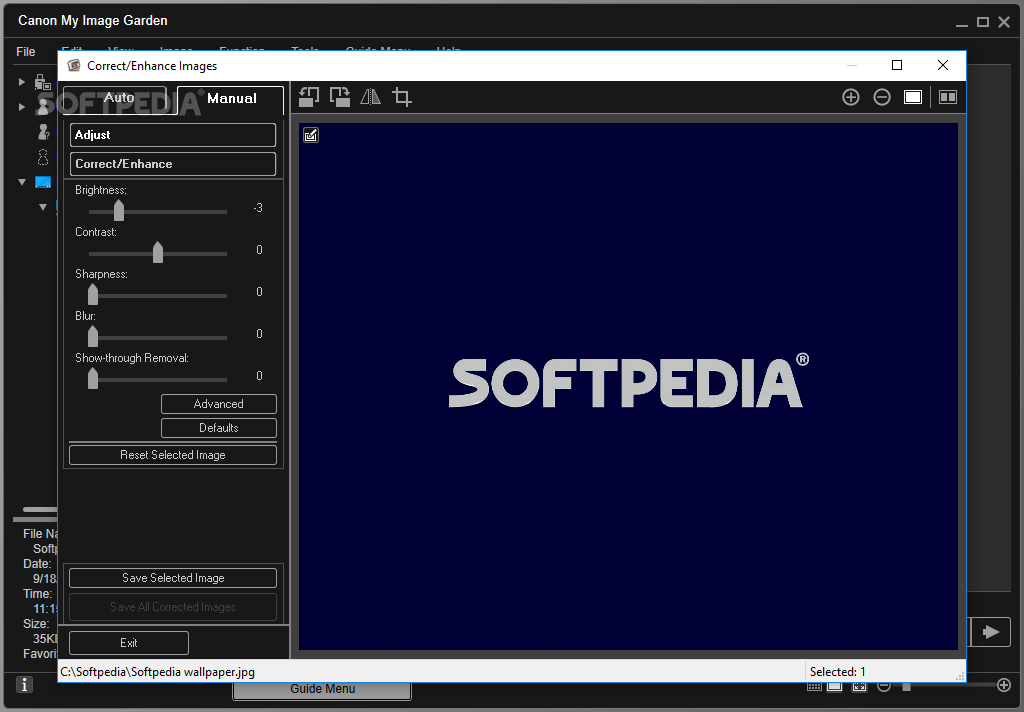Flip the image horizontally
The image size is (1024, 712).
point(370,97)
